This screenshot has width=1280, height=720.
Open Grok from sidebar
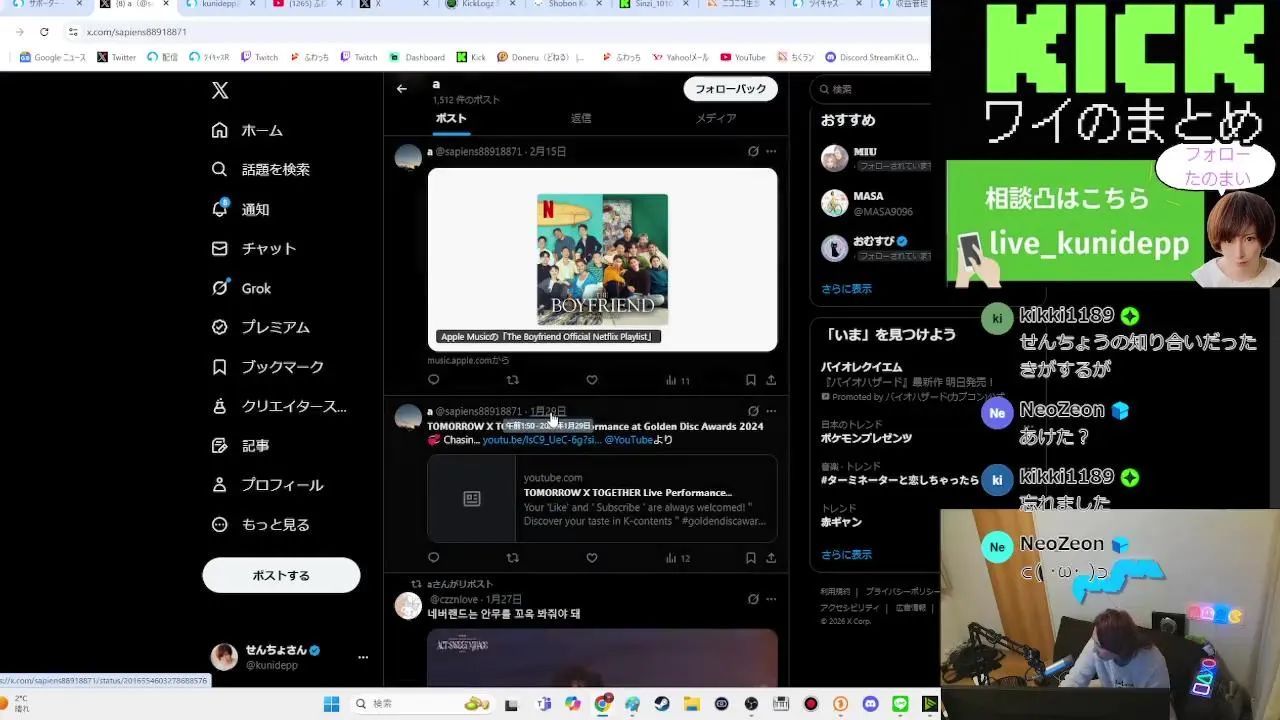tap(241, 288)
